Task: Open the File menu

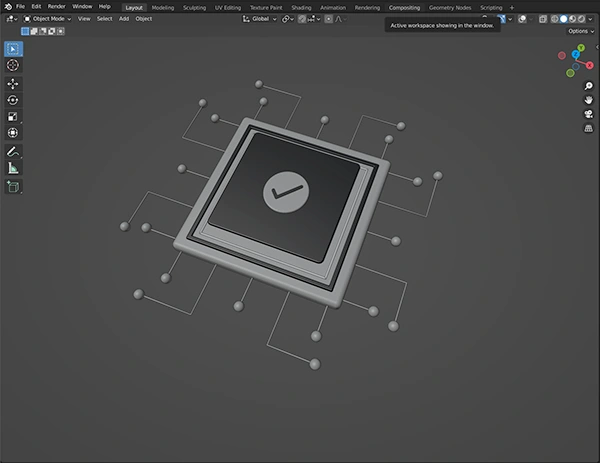Action: point(20,7)
